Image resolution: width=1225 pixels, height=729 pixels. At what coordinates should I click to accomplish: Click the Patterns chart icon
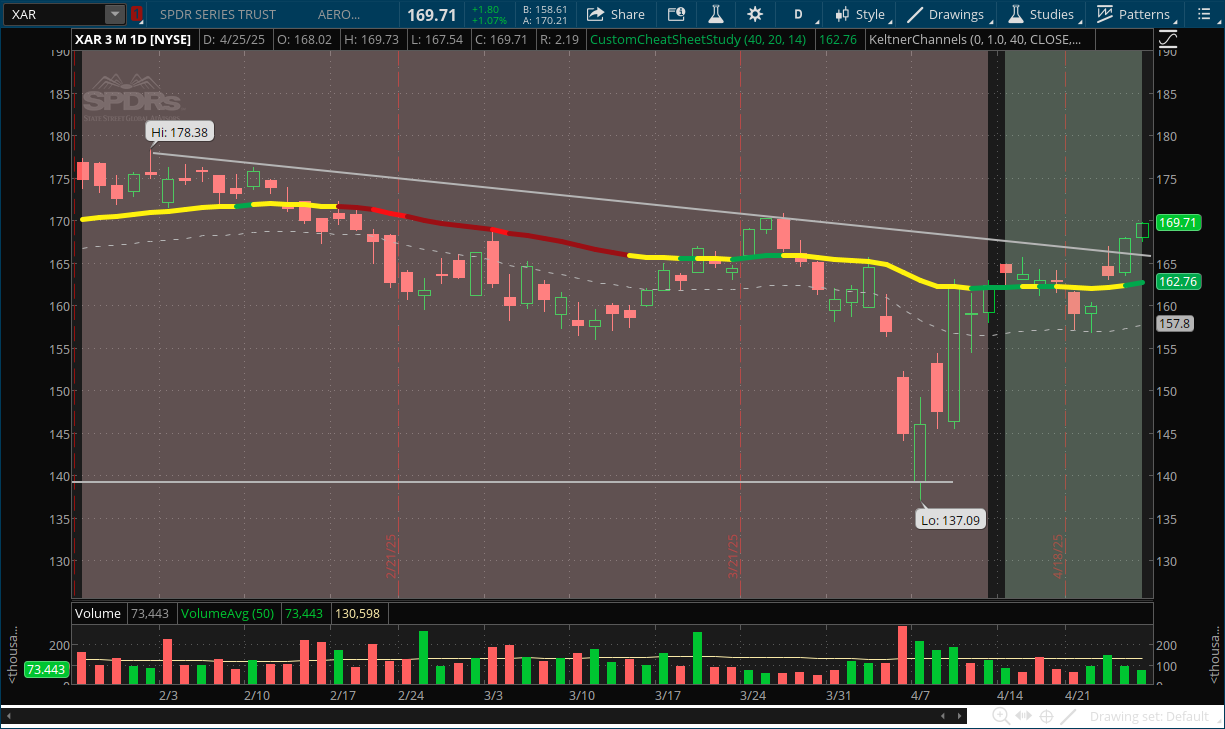point(1105,14)
